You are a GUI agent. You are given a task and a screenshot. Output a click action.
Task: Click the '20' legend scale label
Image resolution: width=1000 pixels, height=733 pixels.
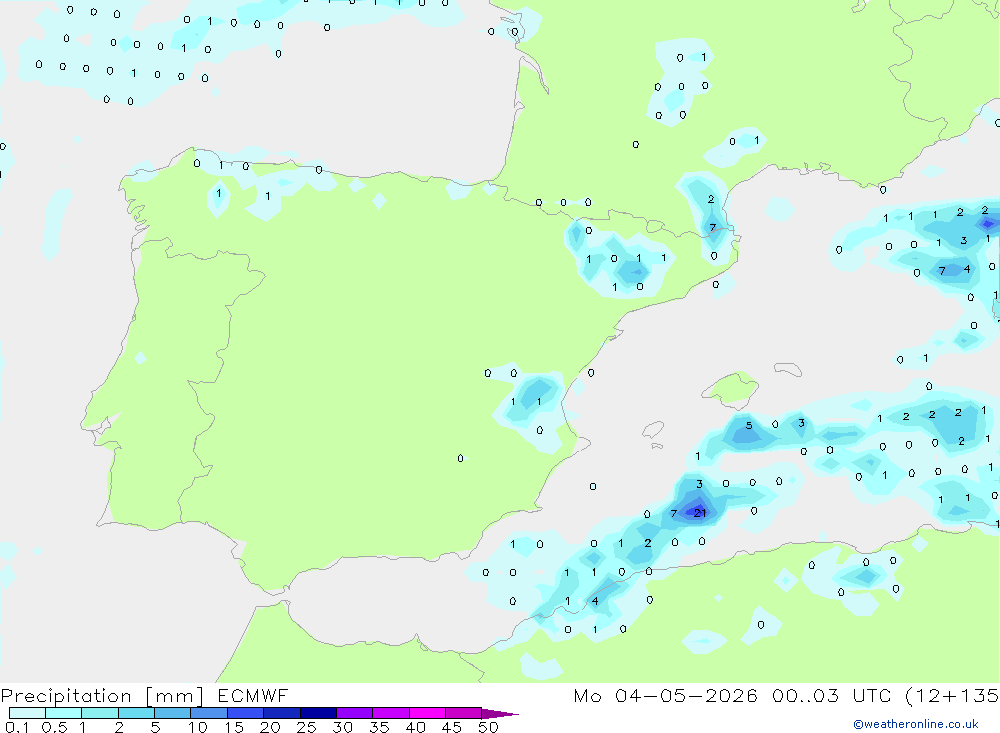(270, 727)
